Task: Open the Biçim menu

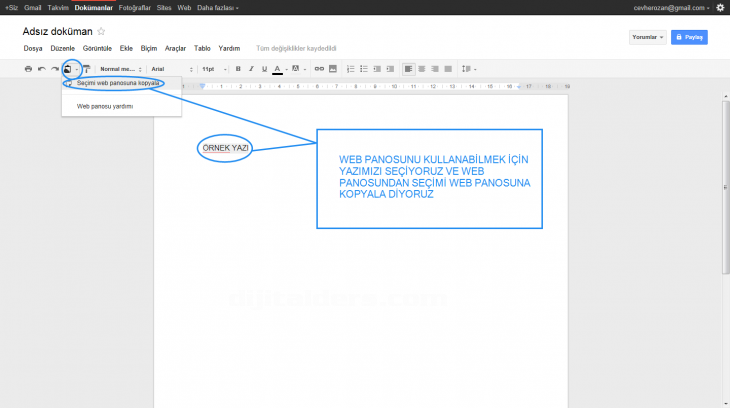Action: [x=149, y=47]
